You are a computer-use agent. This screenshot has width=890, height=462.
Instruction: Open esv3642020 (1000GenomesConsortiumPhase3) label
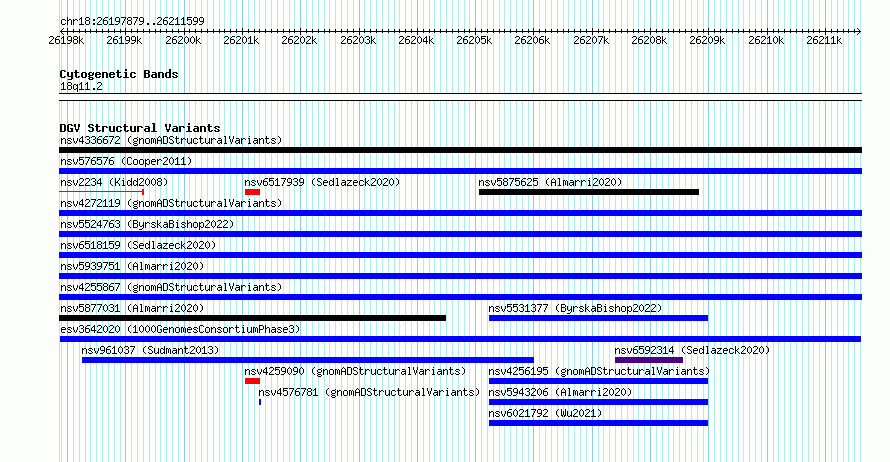[180, 329]
